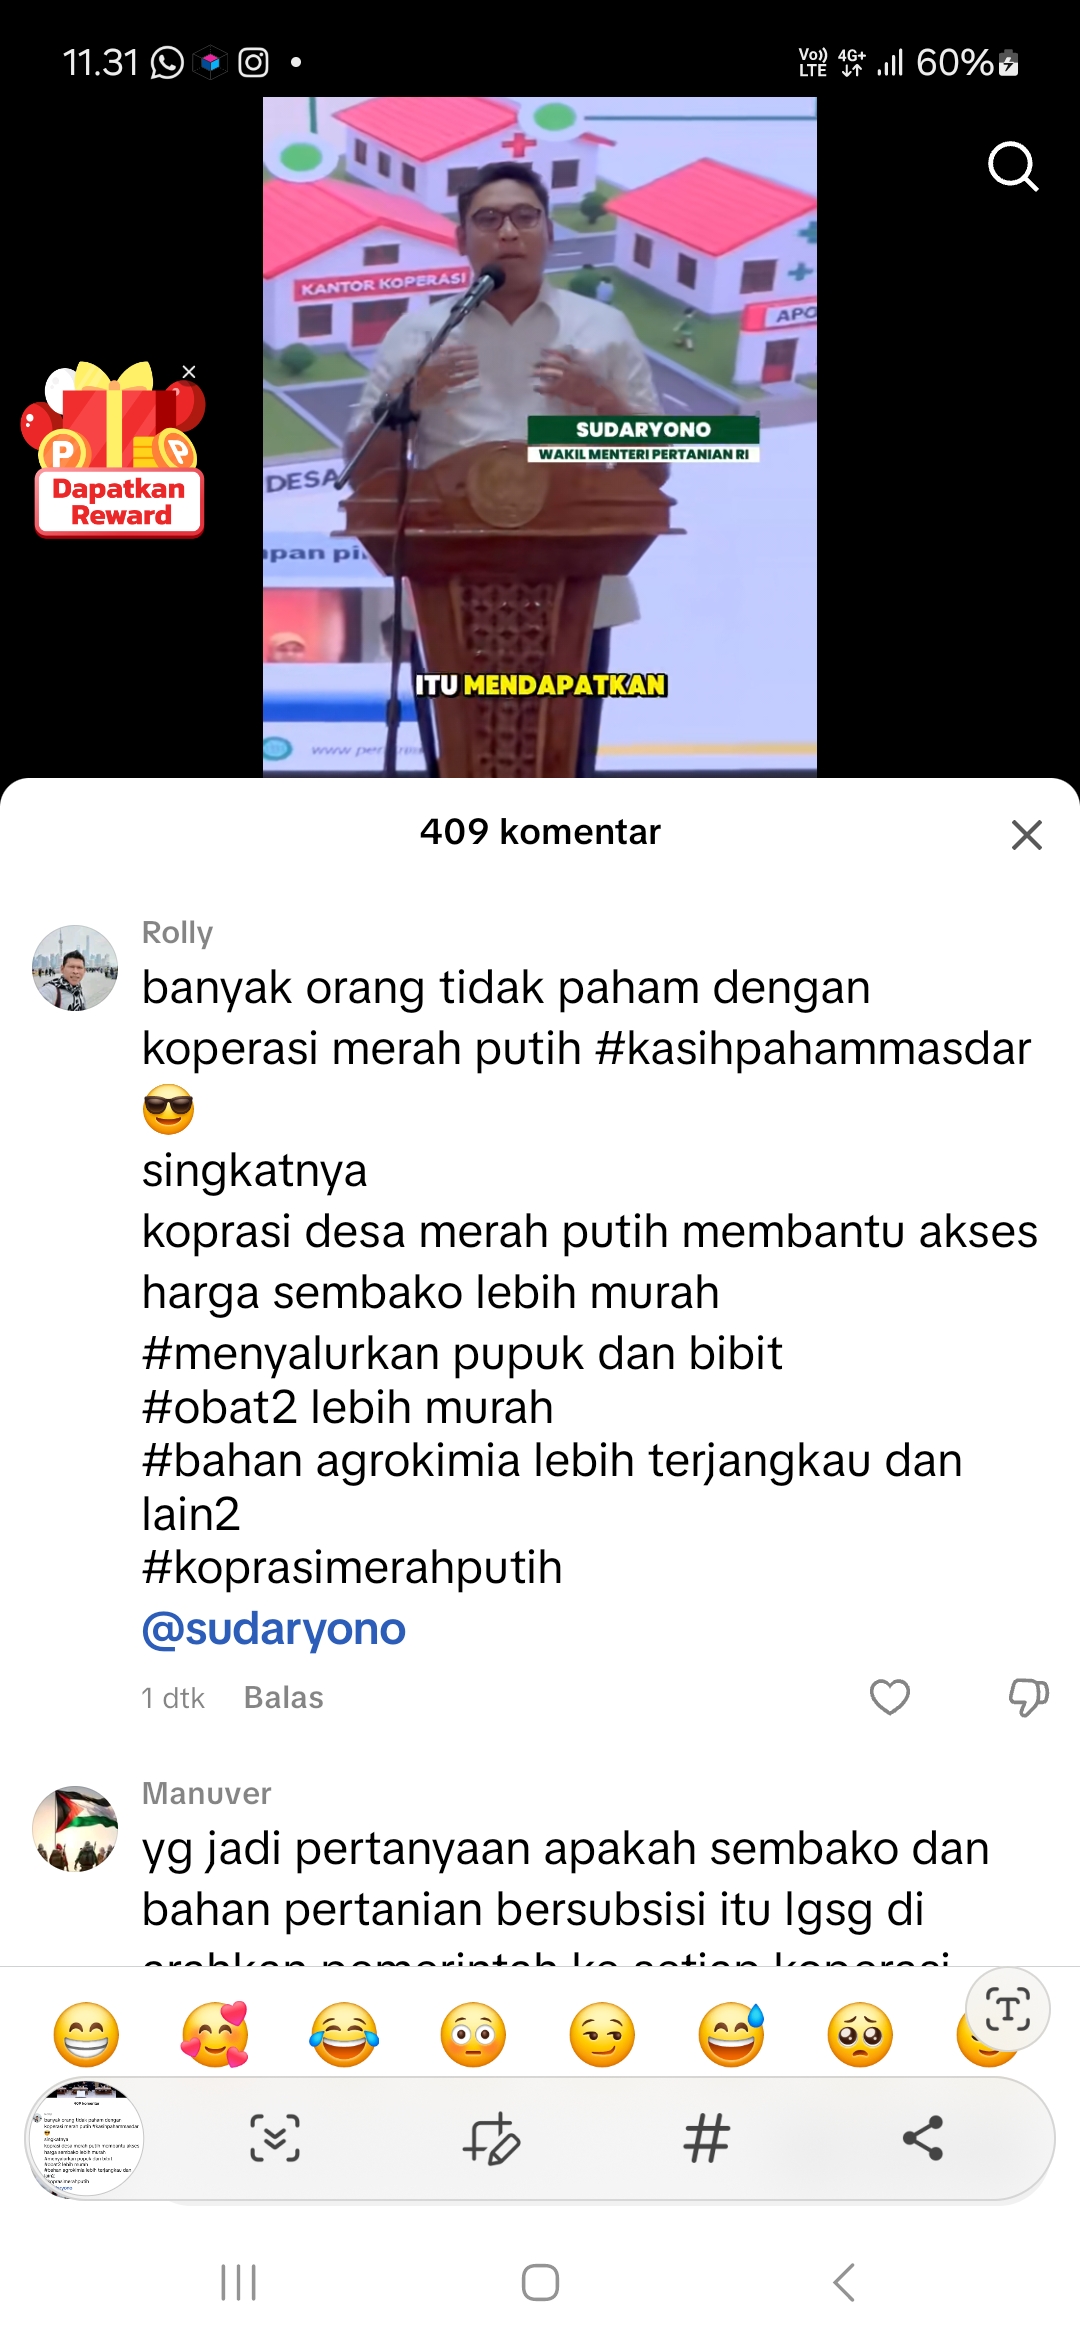Image resolution: width=1080 pixels, height=2340 pixels.
Task: Open the screenshot preview thumbnail
Action: point(85,2138)
